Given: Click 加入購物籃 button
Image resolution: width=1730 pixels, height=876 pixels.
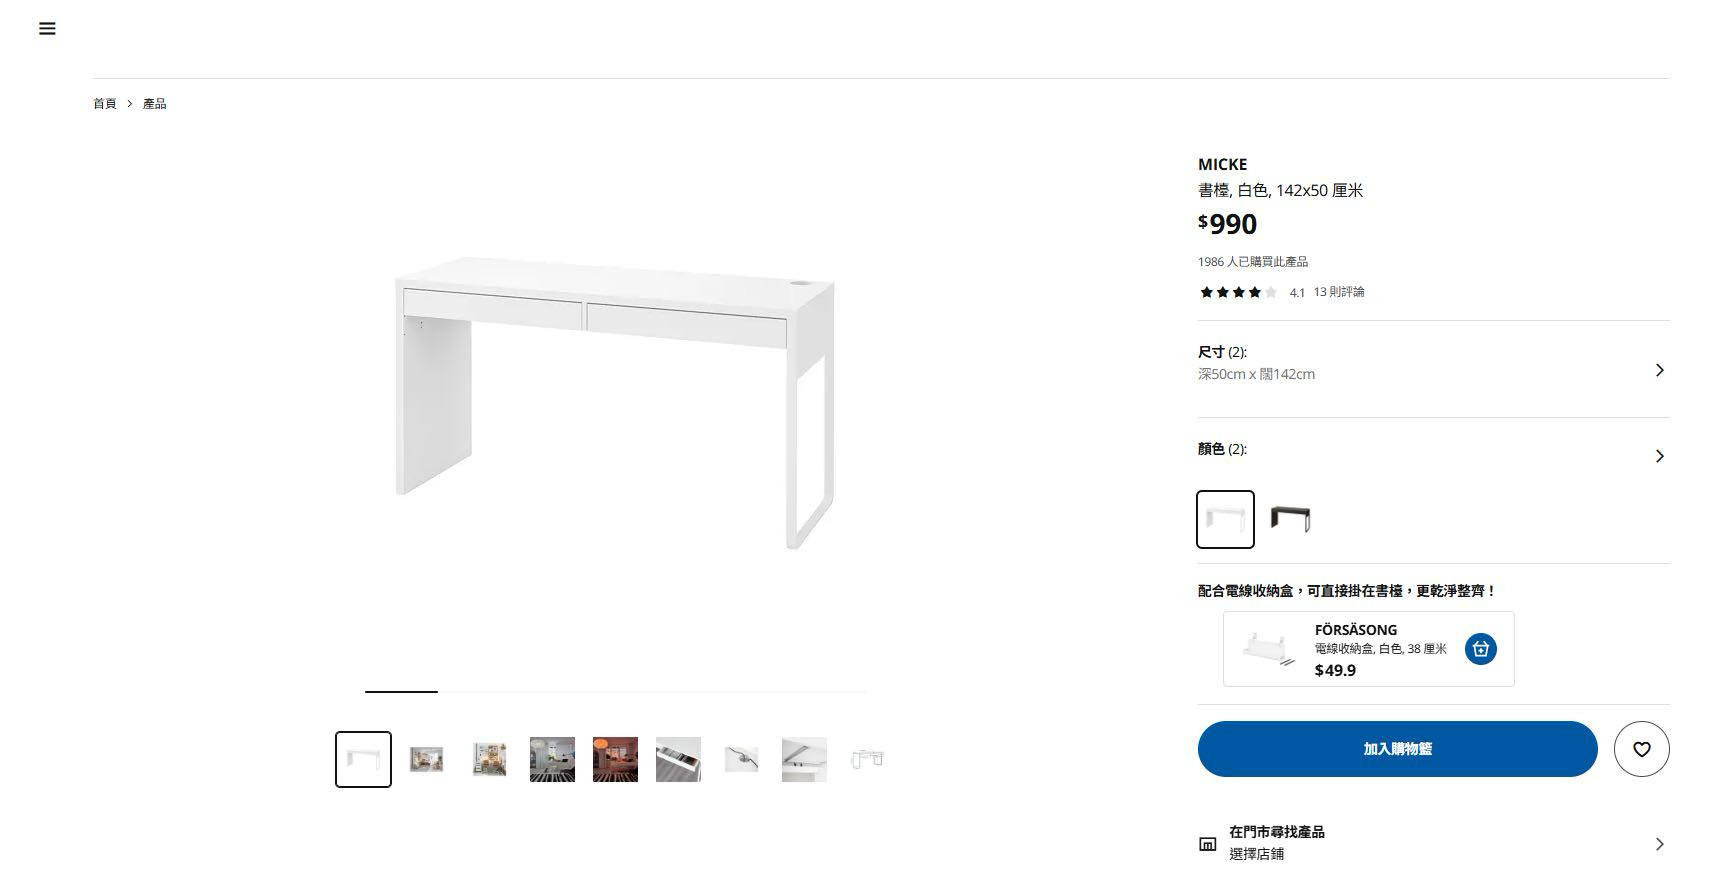Looking at the screenshot, I should pos(1397,749).
